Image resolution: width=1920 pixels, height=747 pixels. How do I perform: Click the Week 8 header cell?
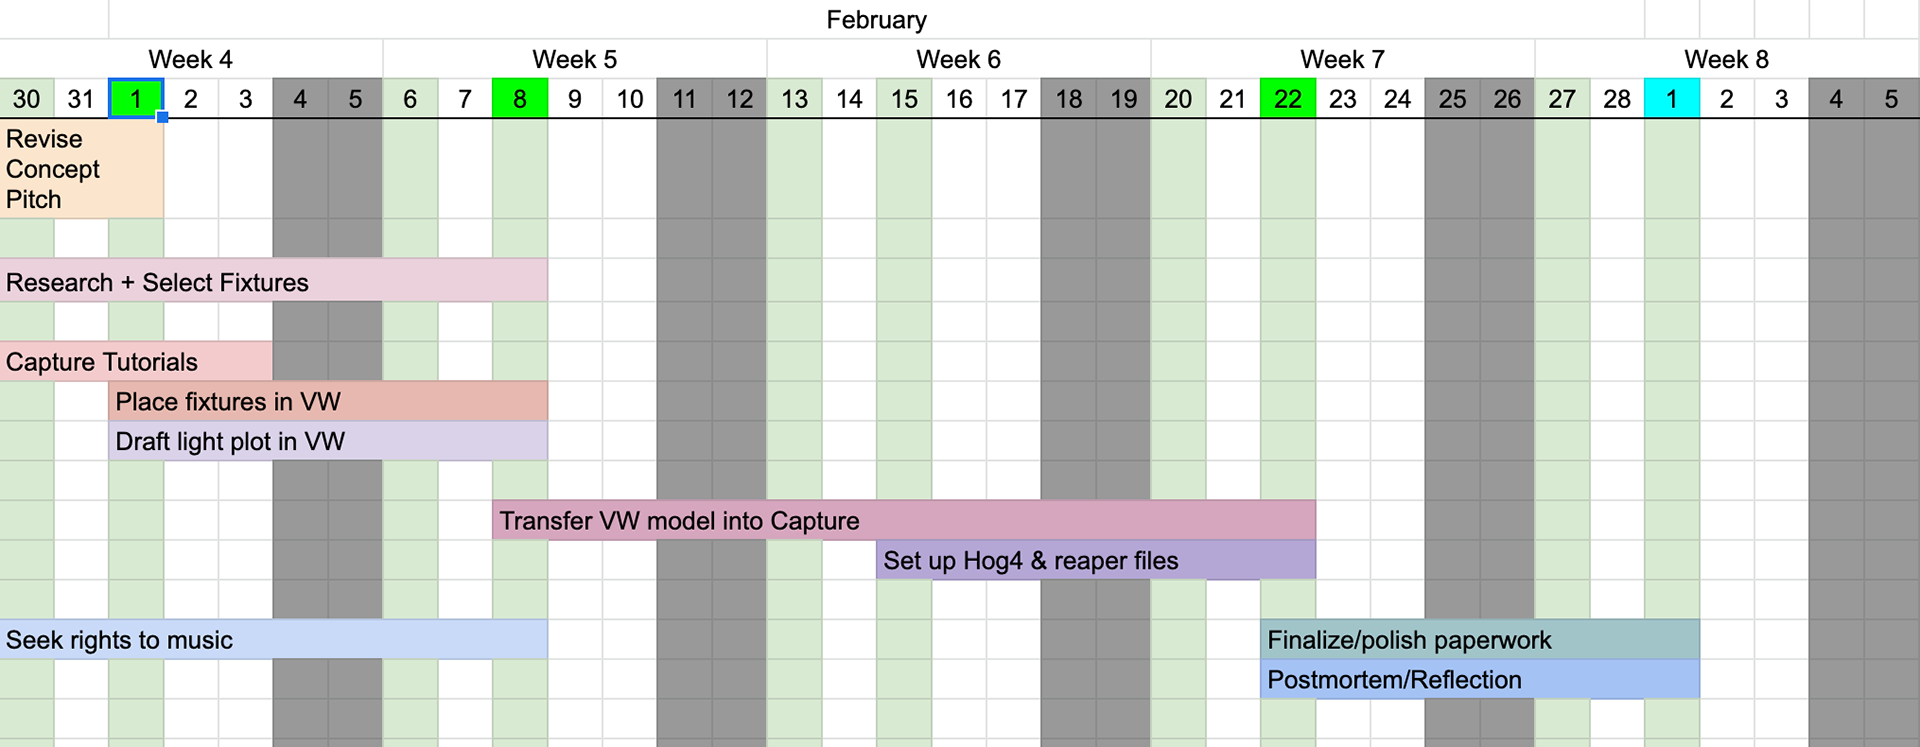pyautogui.click(x=1727, y=59)
